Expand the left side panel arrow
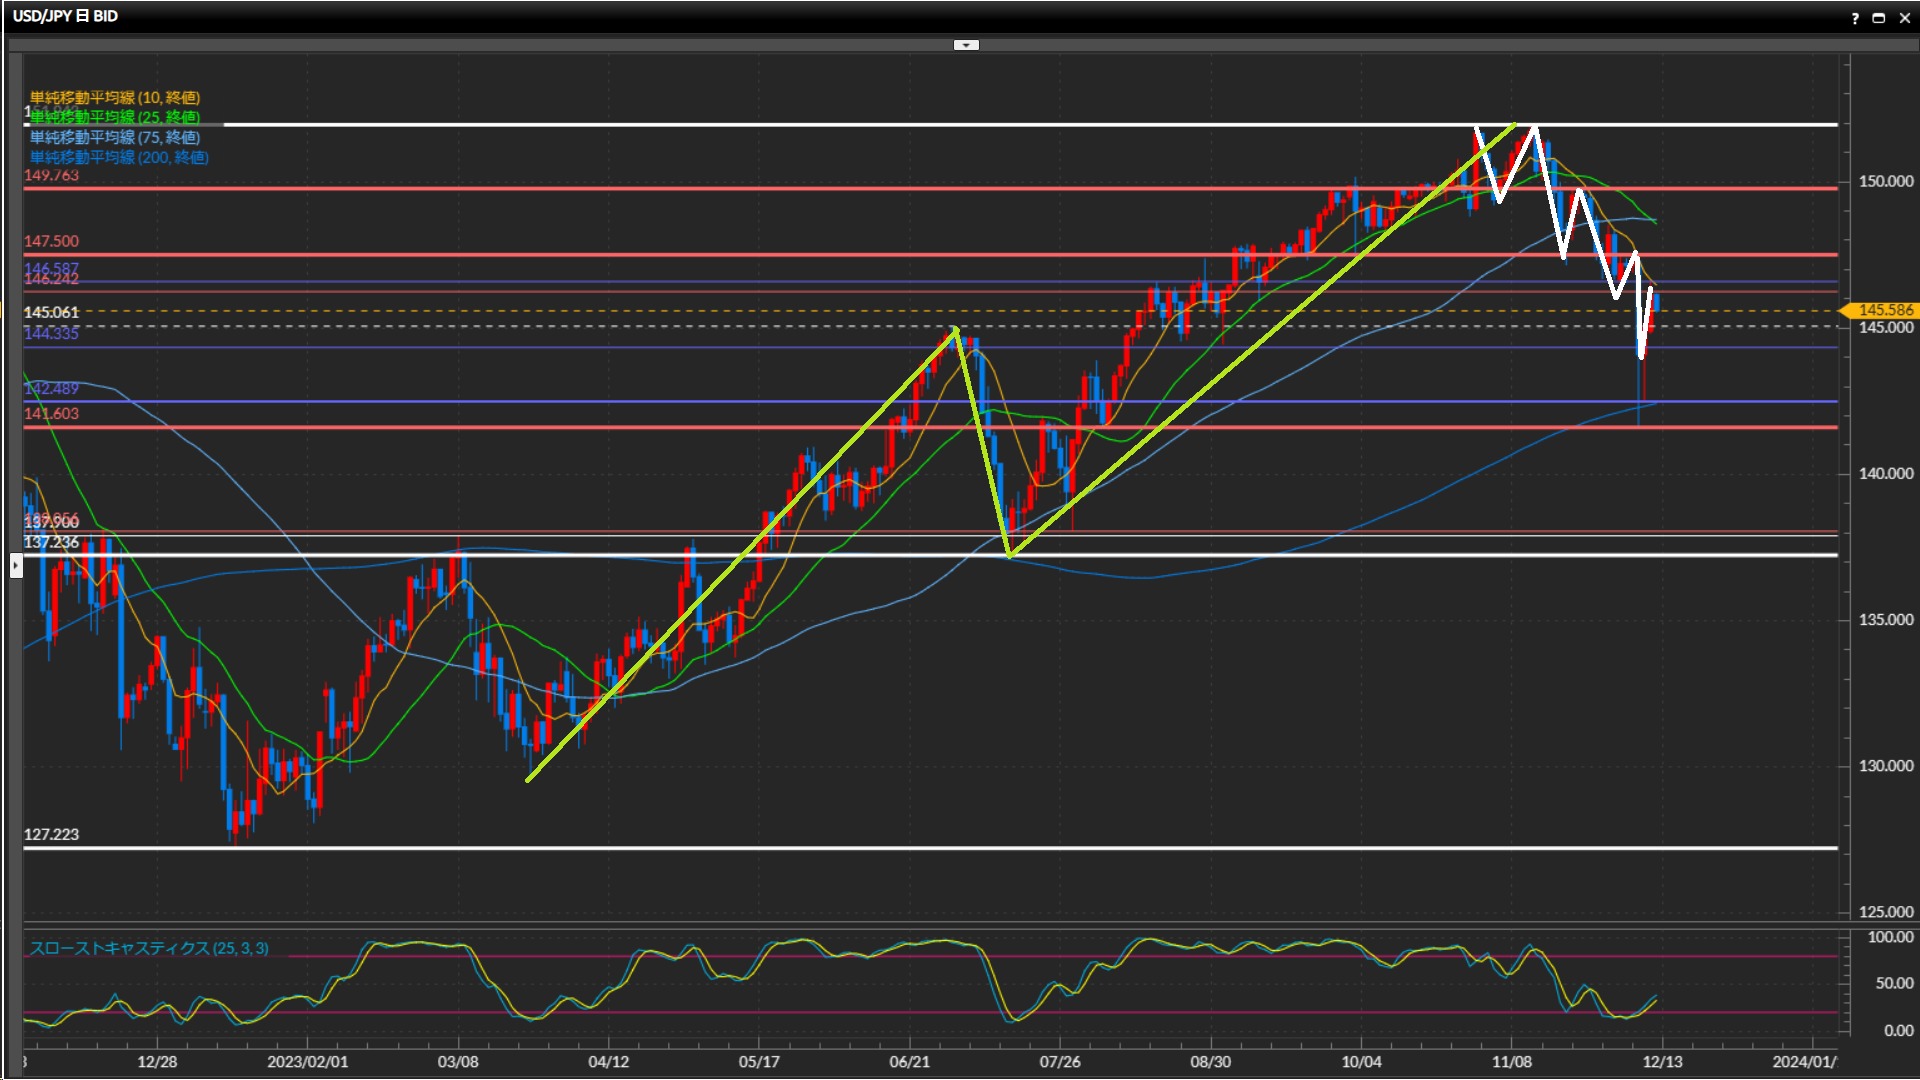The height and width of the screenshot is (1080, 1920). [16, 566]
